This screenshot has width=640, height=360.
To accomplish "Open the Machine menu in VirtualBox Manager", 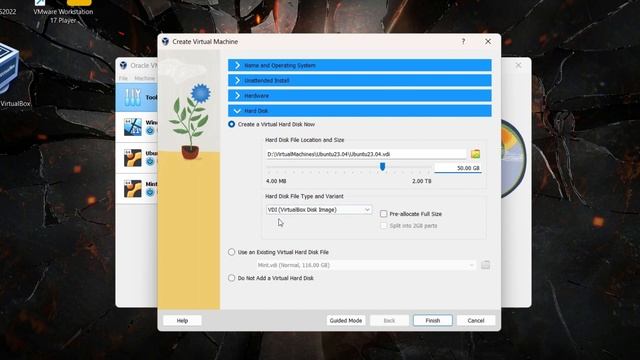I will click(x=144, y=78).
